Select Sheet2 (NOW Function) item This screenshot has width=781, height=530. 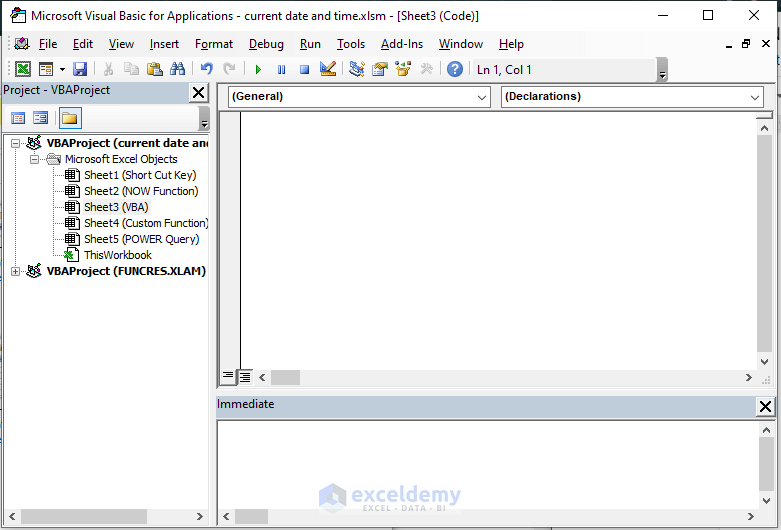coord(141,191)
